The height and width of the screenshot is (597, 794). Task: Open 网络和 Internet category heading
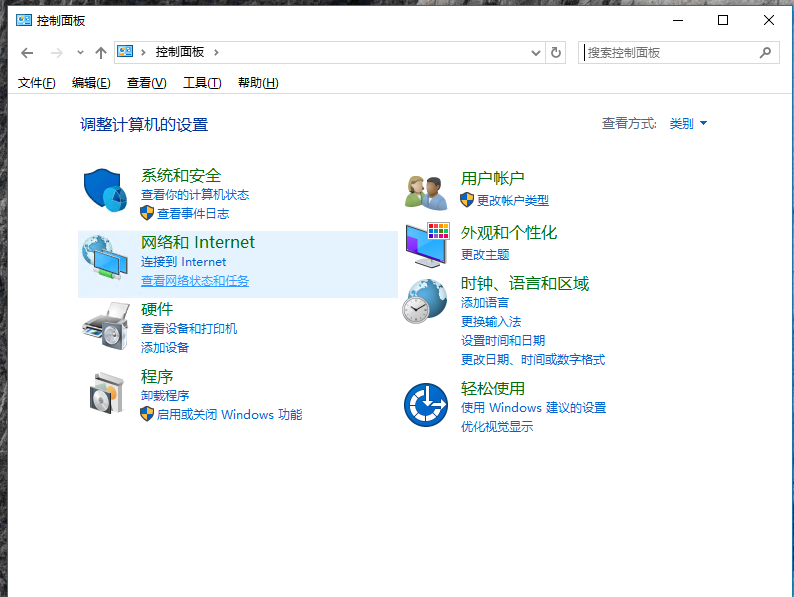[197, 243]
